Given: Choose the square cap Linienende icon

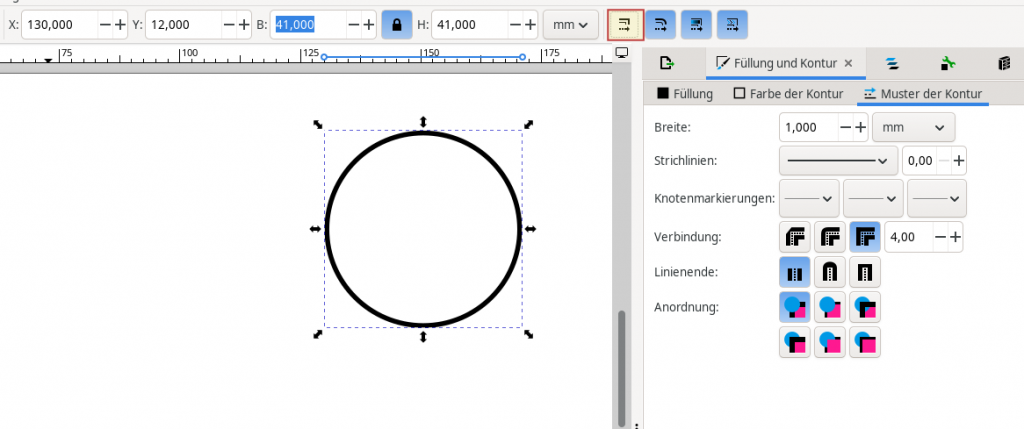Looking at the screenshot, I should [x=865, y=271].
